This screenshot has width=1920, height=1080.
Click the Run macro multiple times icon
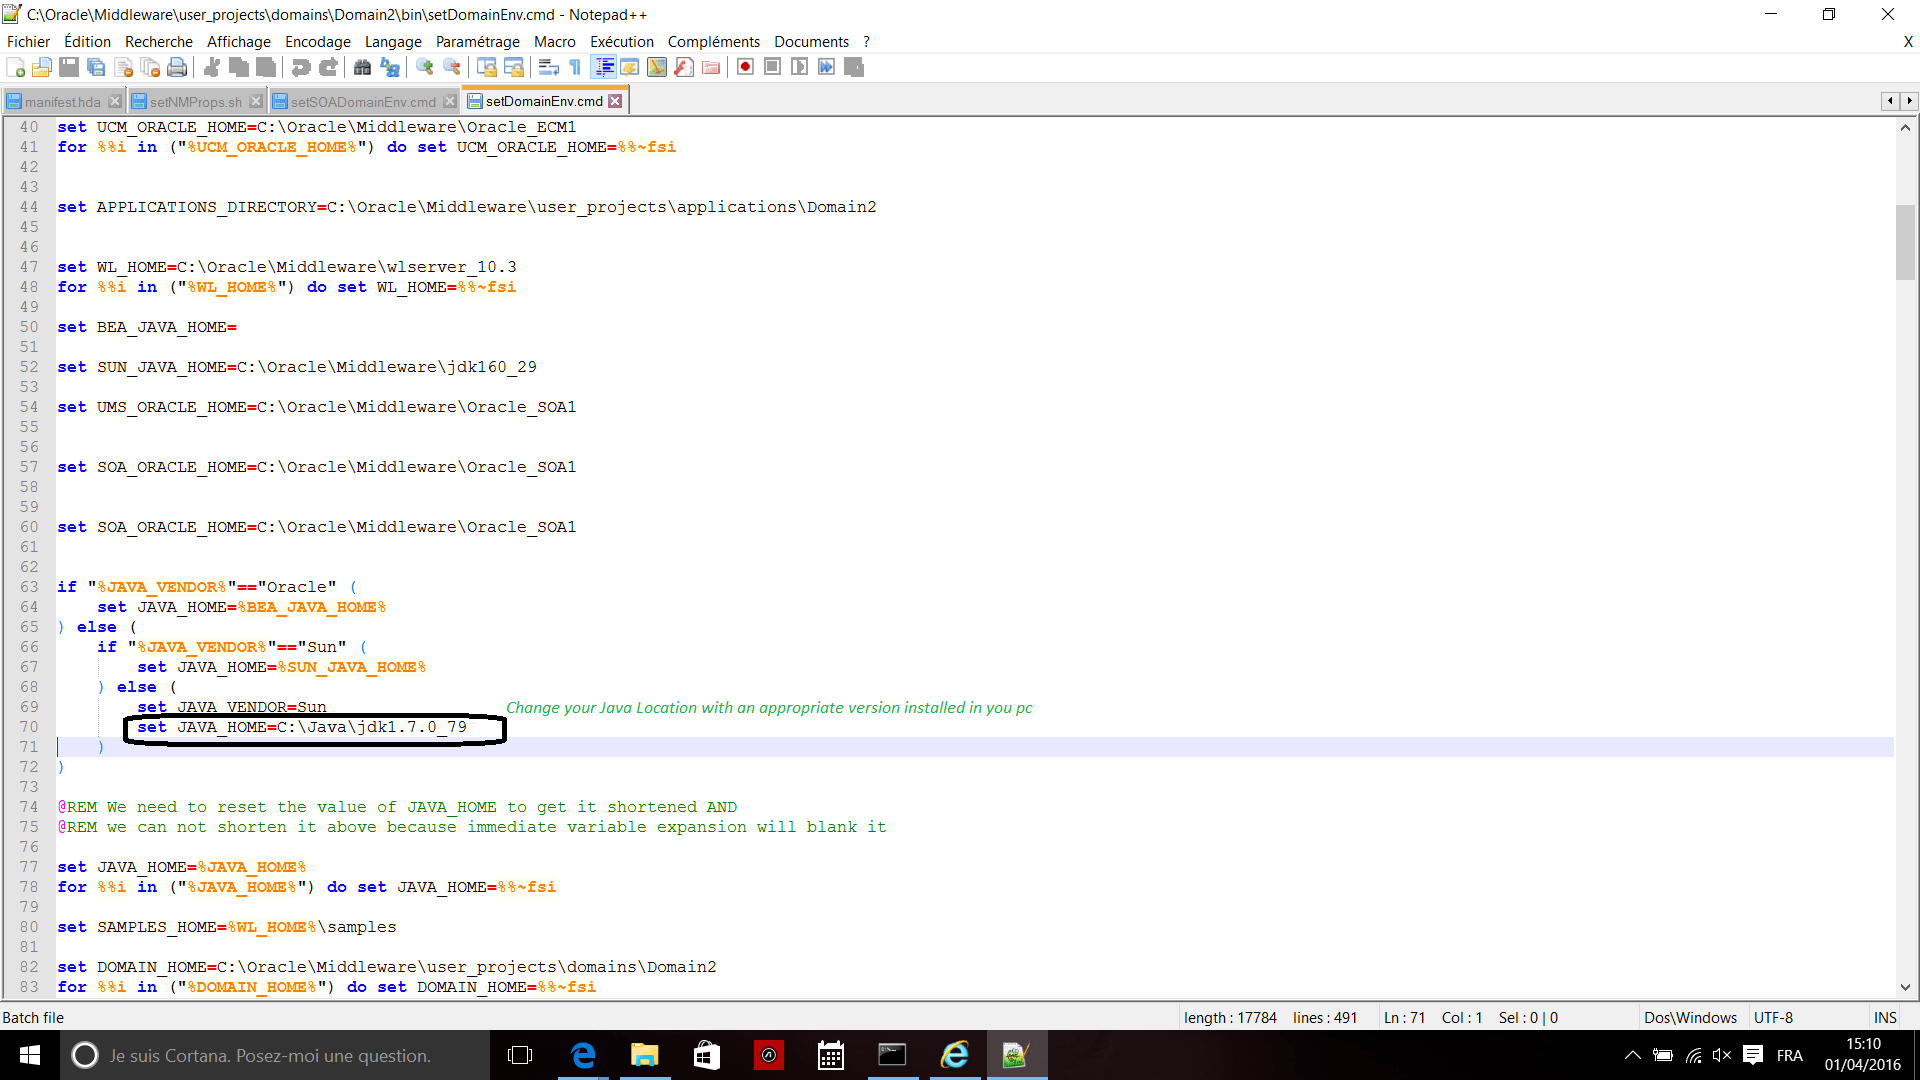coord(826,67)
